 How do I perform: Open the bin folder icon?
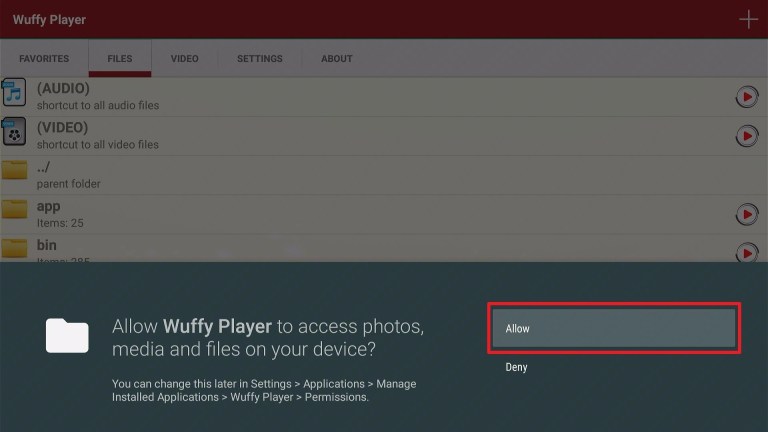tap(14, 248)
